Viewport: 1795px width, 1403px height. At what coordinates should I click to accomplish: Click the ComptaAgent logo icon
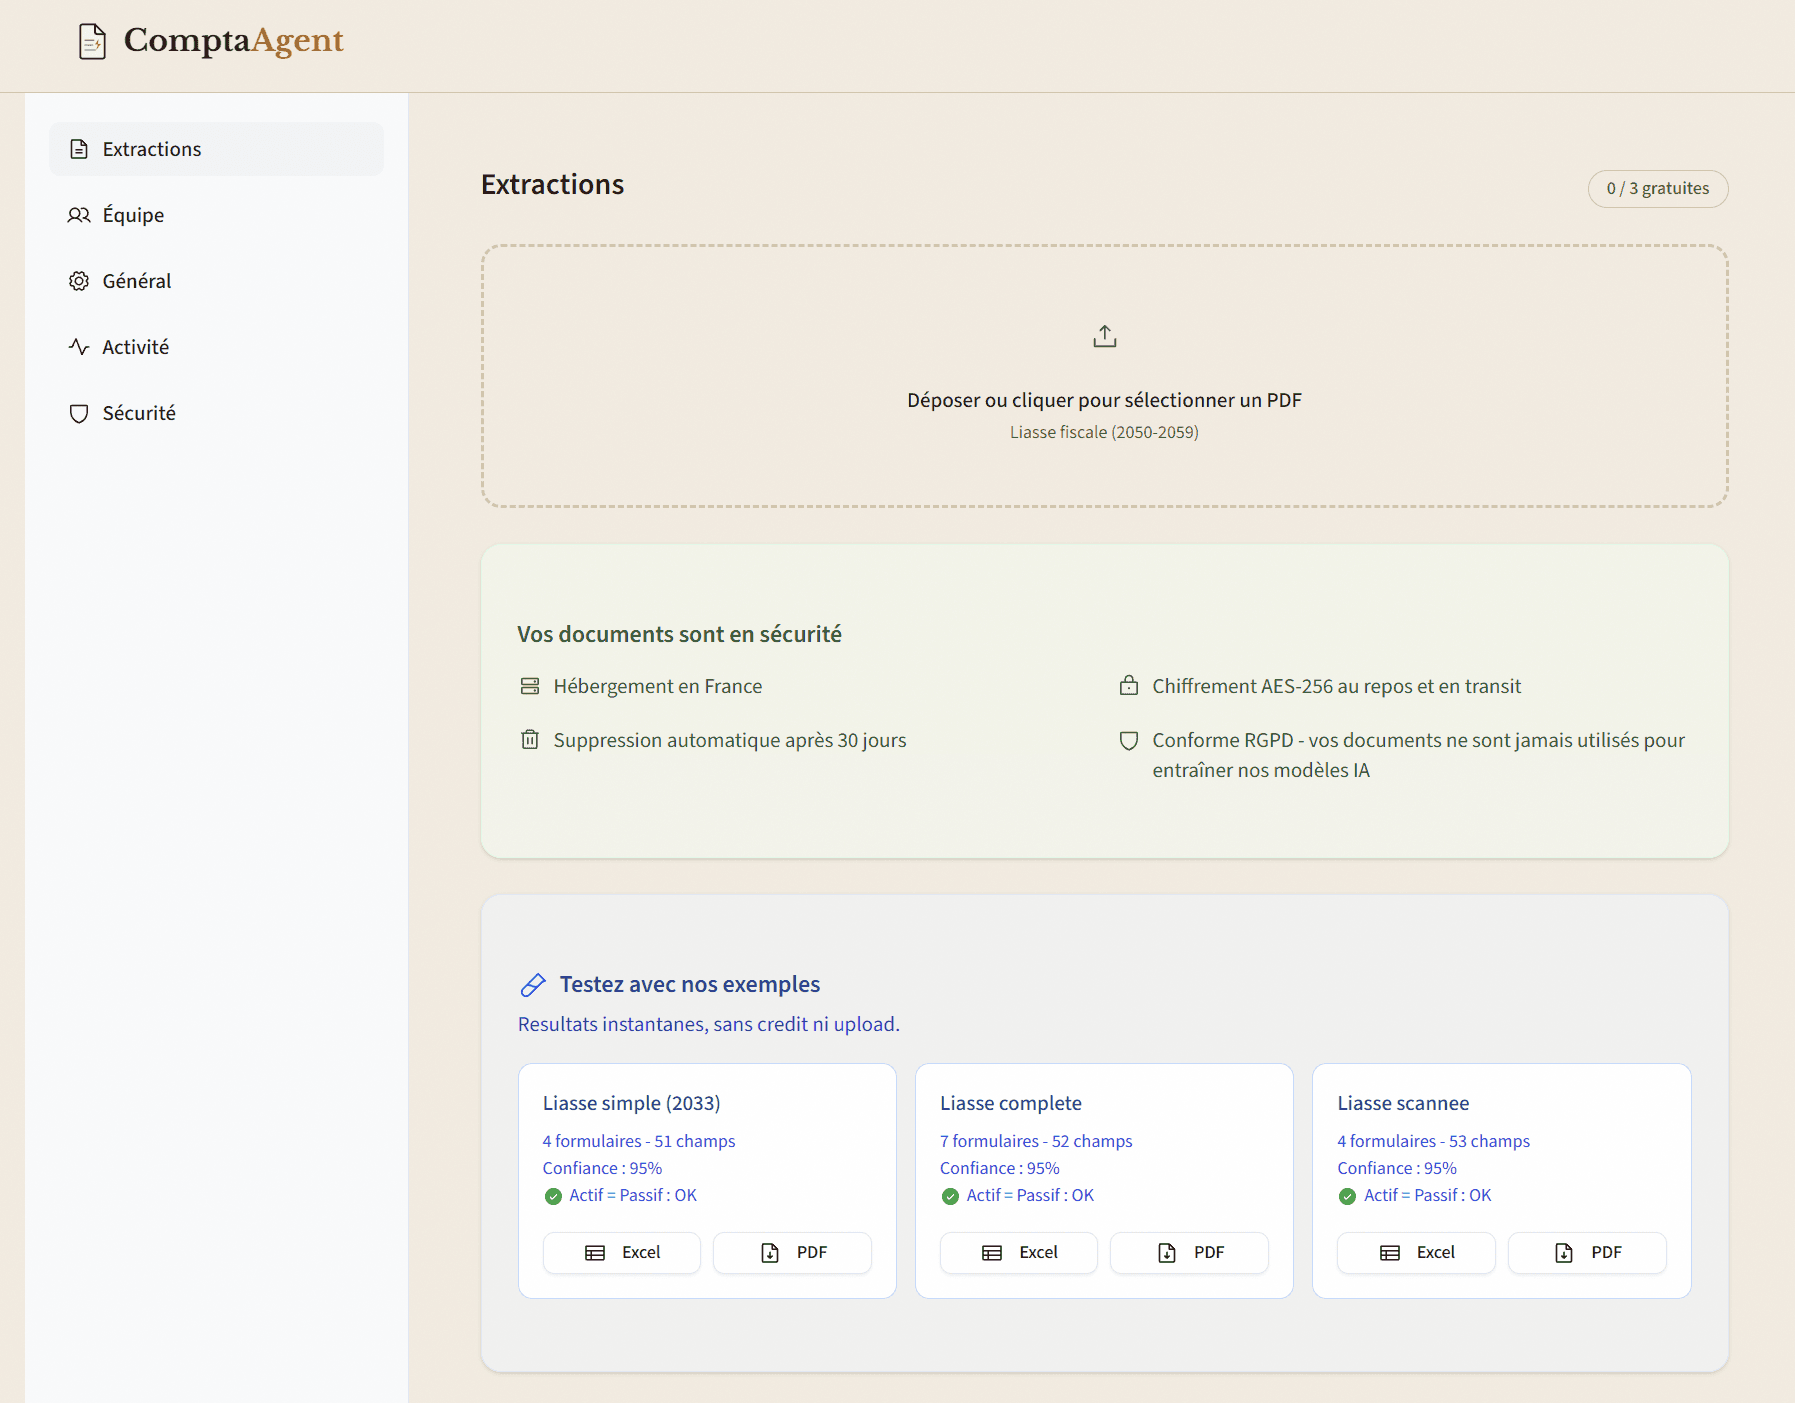[x=93, y=41]
